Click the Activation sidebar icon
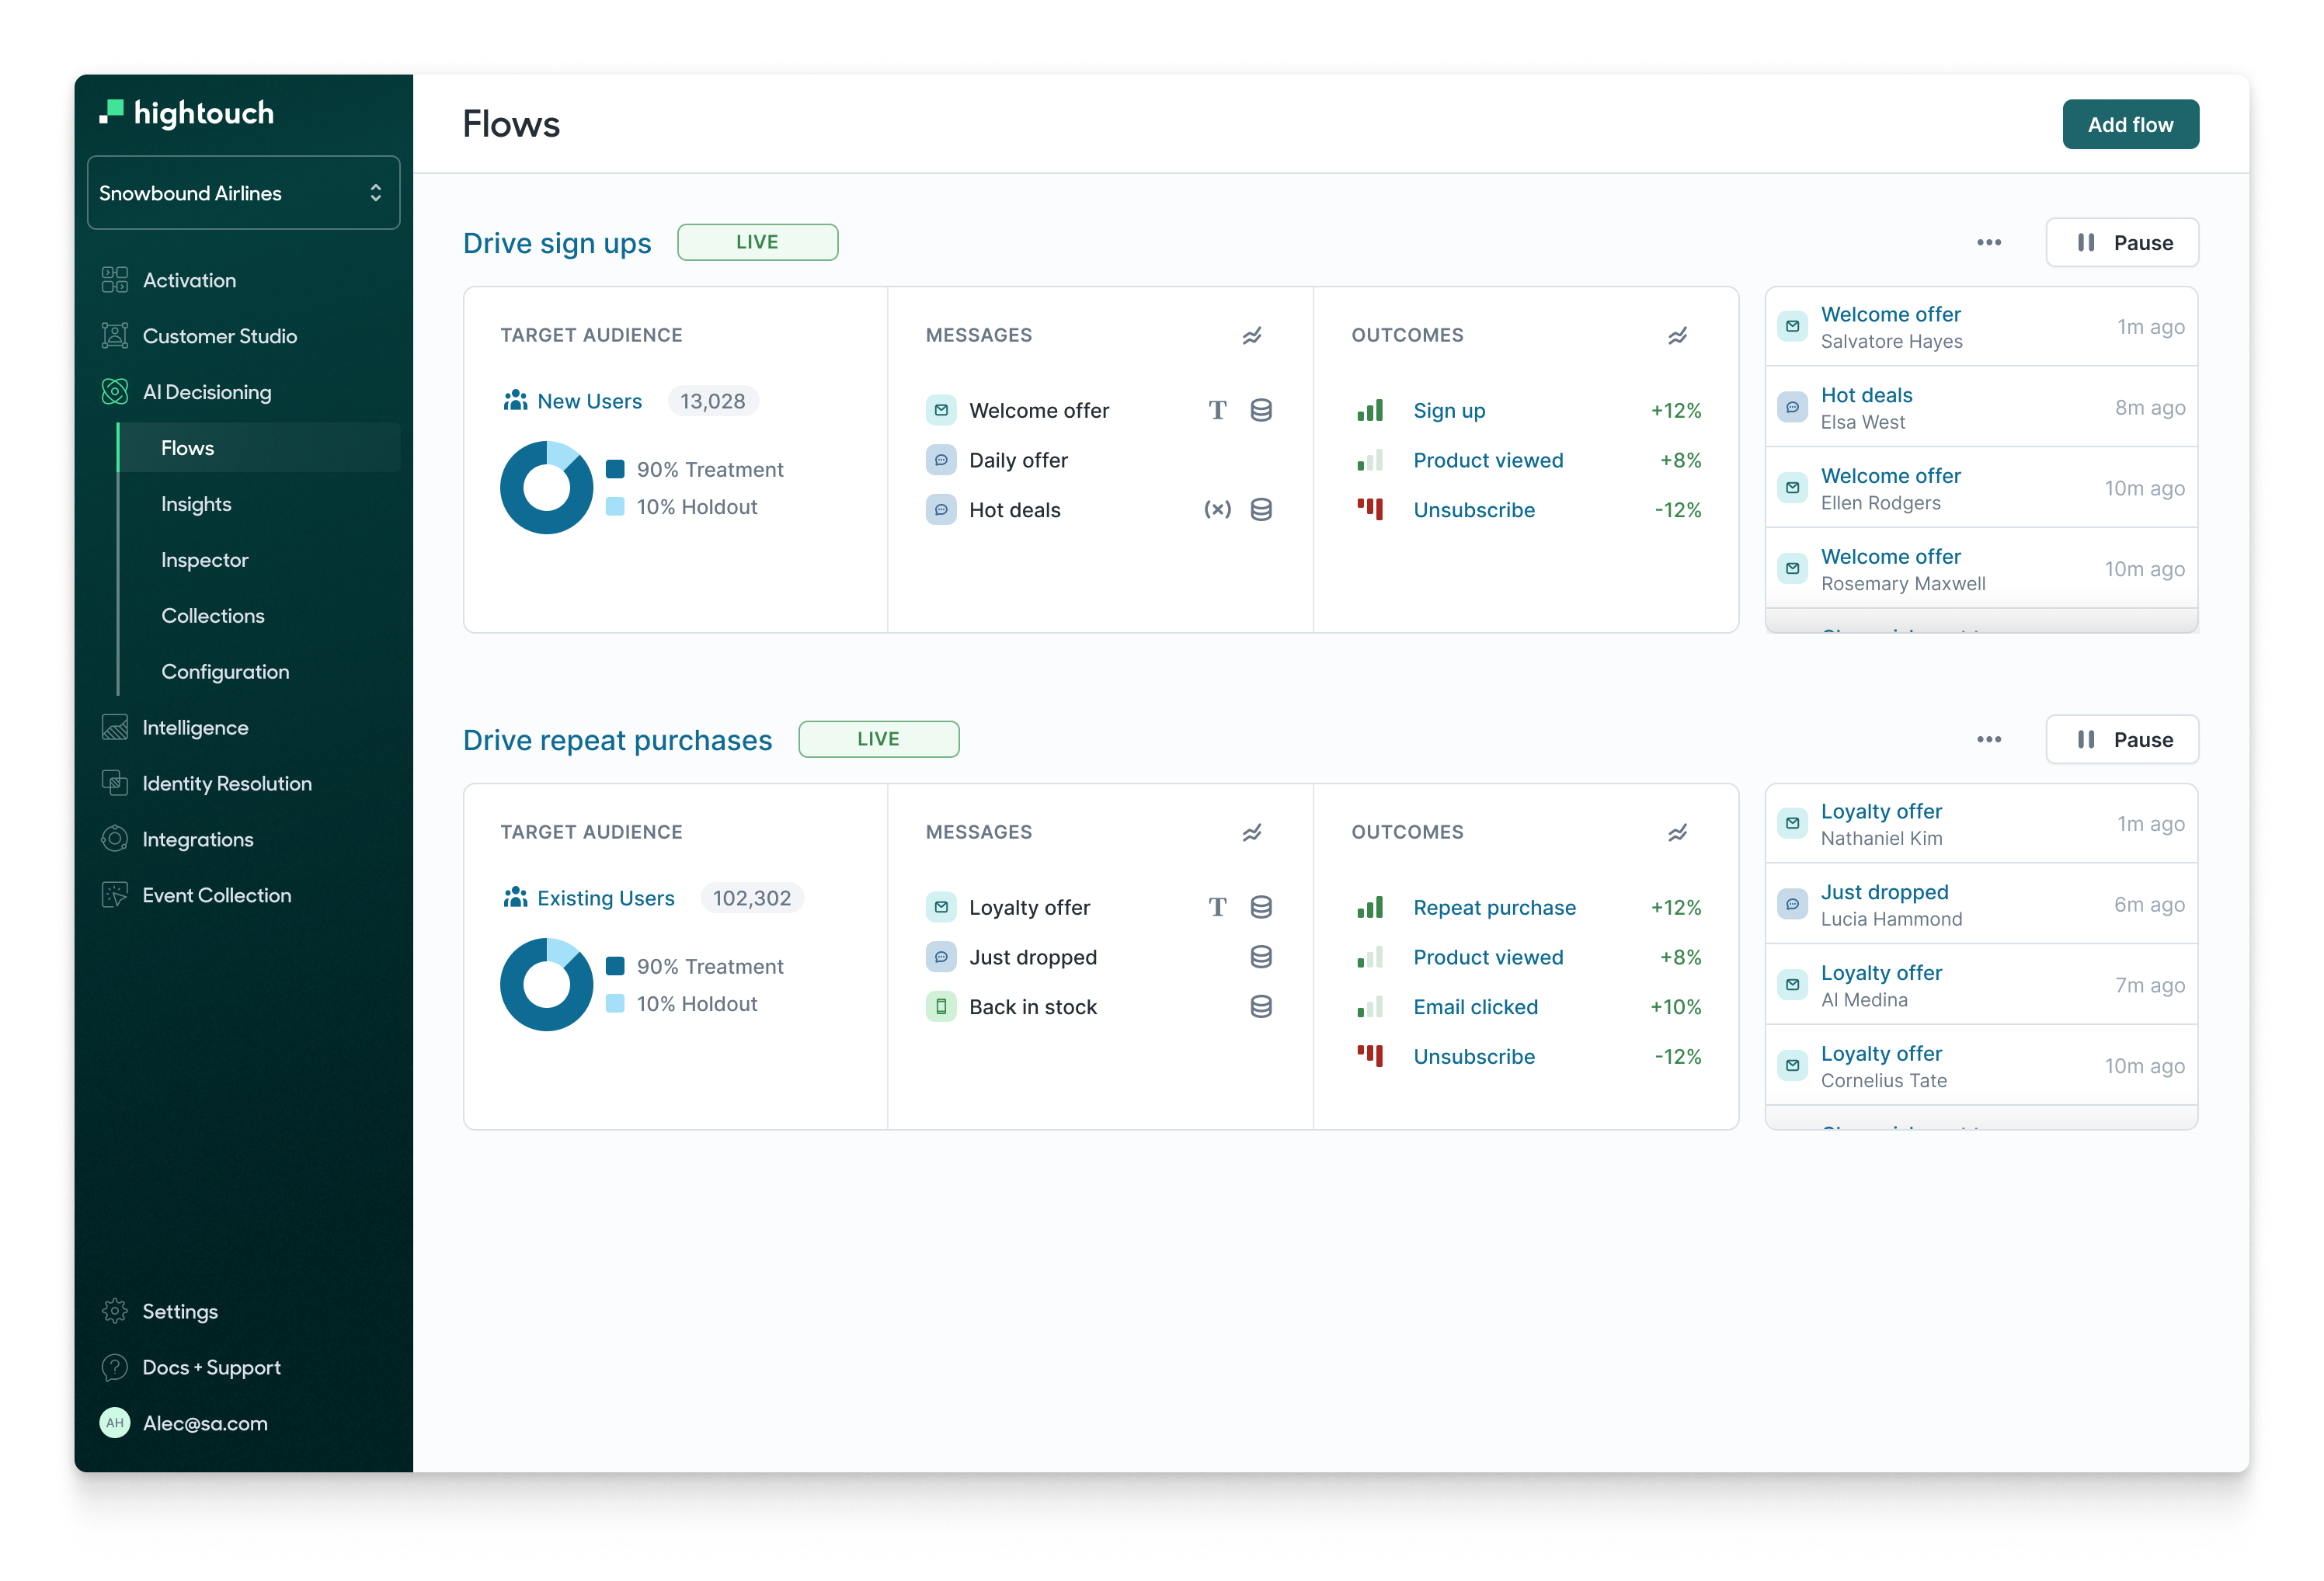2324x1581 pixels. tap(115, 280)
